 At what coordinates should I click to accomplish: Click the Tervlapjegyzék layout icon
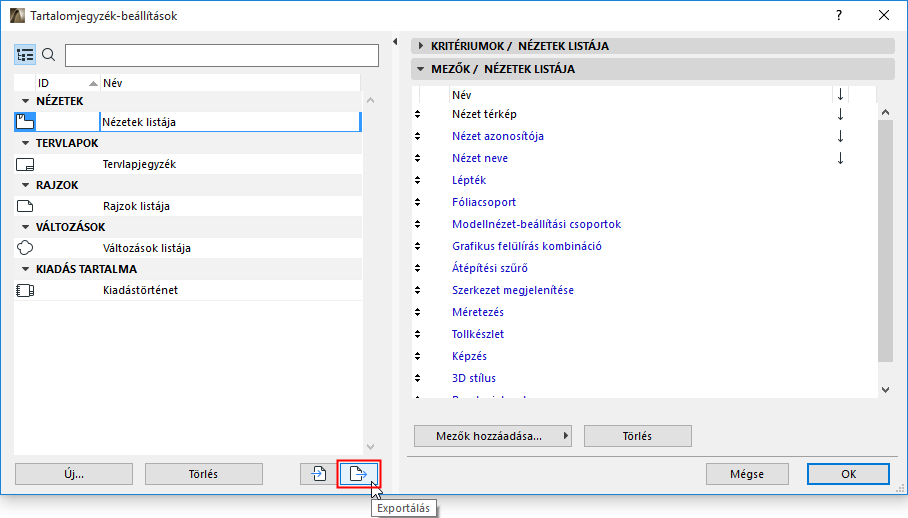click(x=25, y=164)
